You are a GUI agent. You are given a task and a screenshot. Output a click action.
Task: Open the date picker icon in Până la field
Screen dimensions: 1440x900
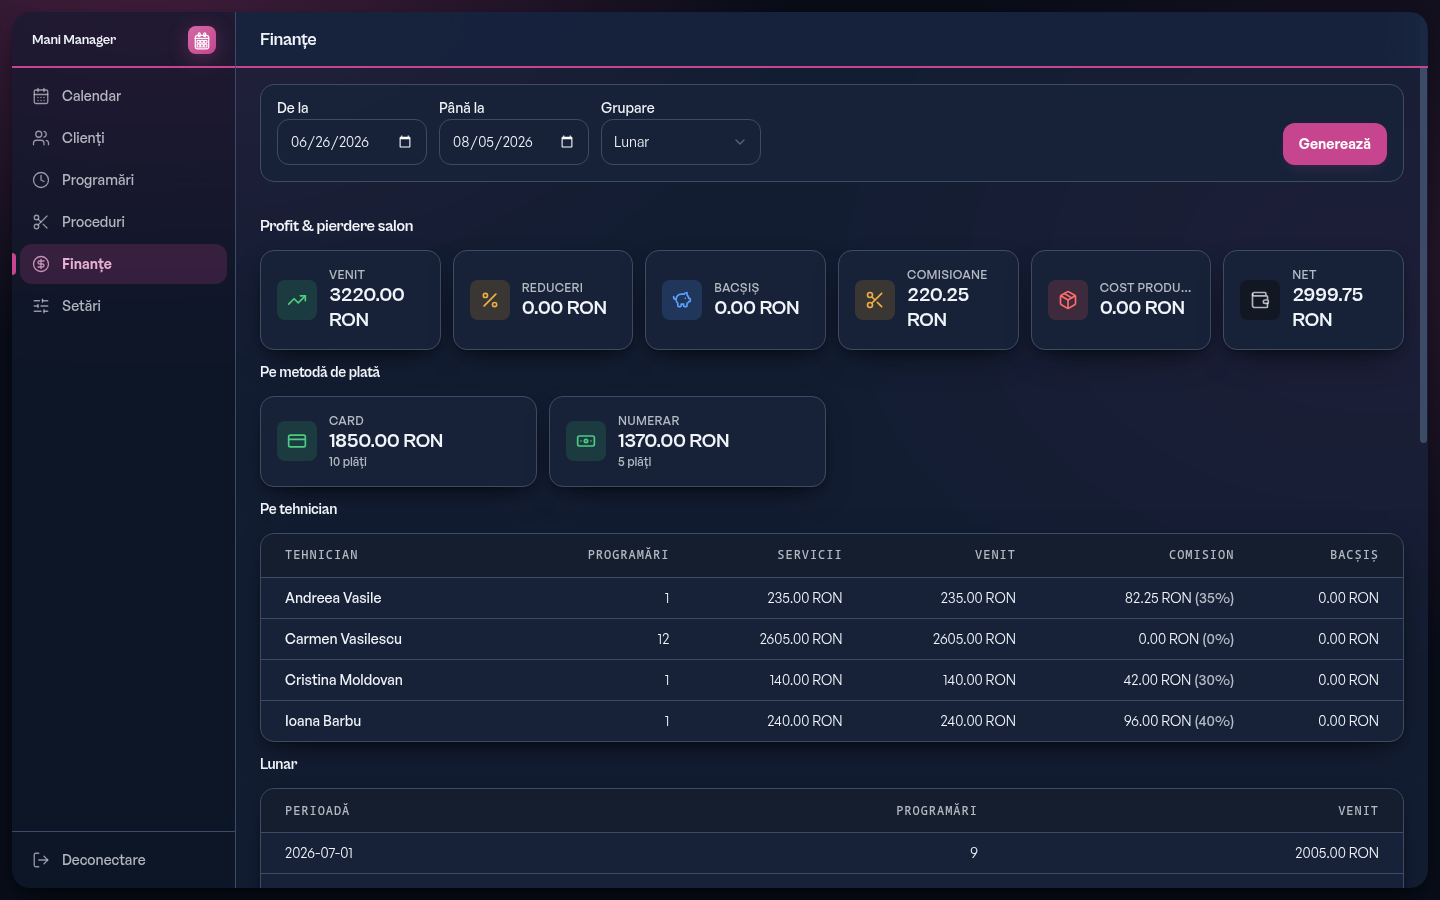pos(567,142)
